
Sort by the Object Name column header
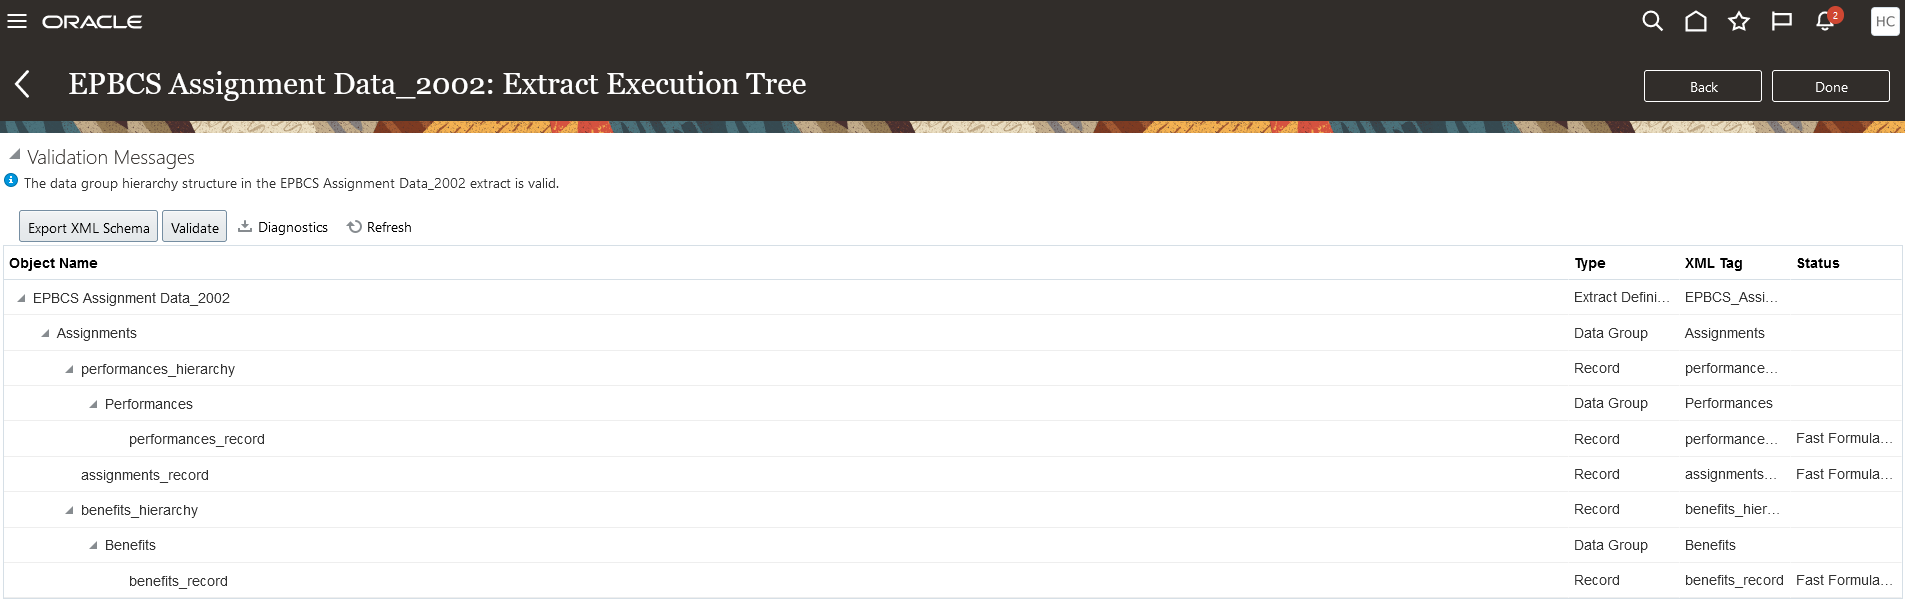(x=54, y=262)
